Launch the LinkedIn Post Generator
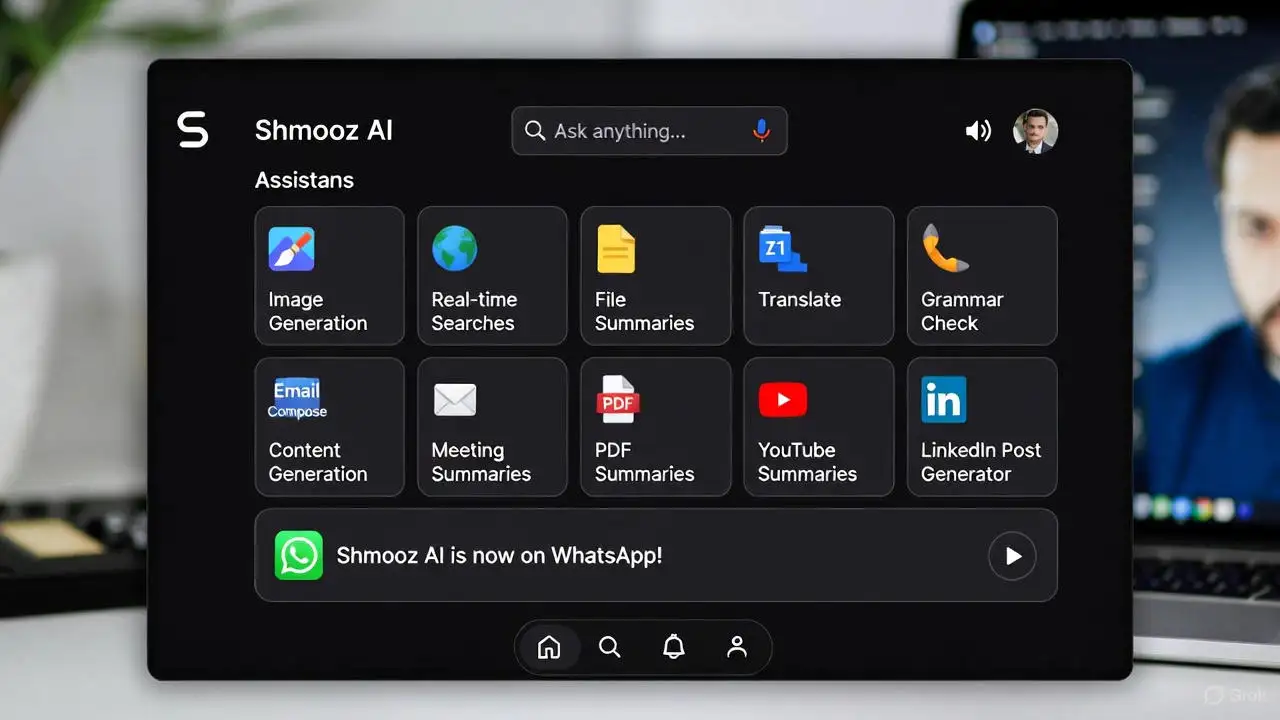 click(981, 427)
